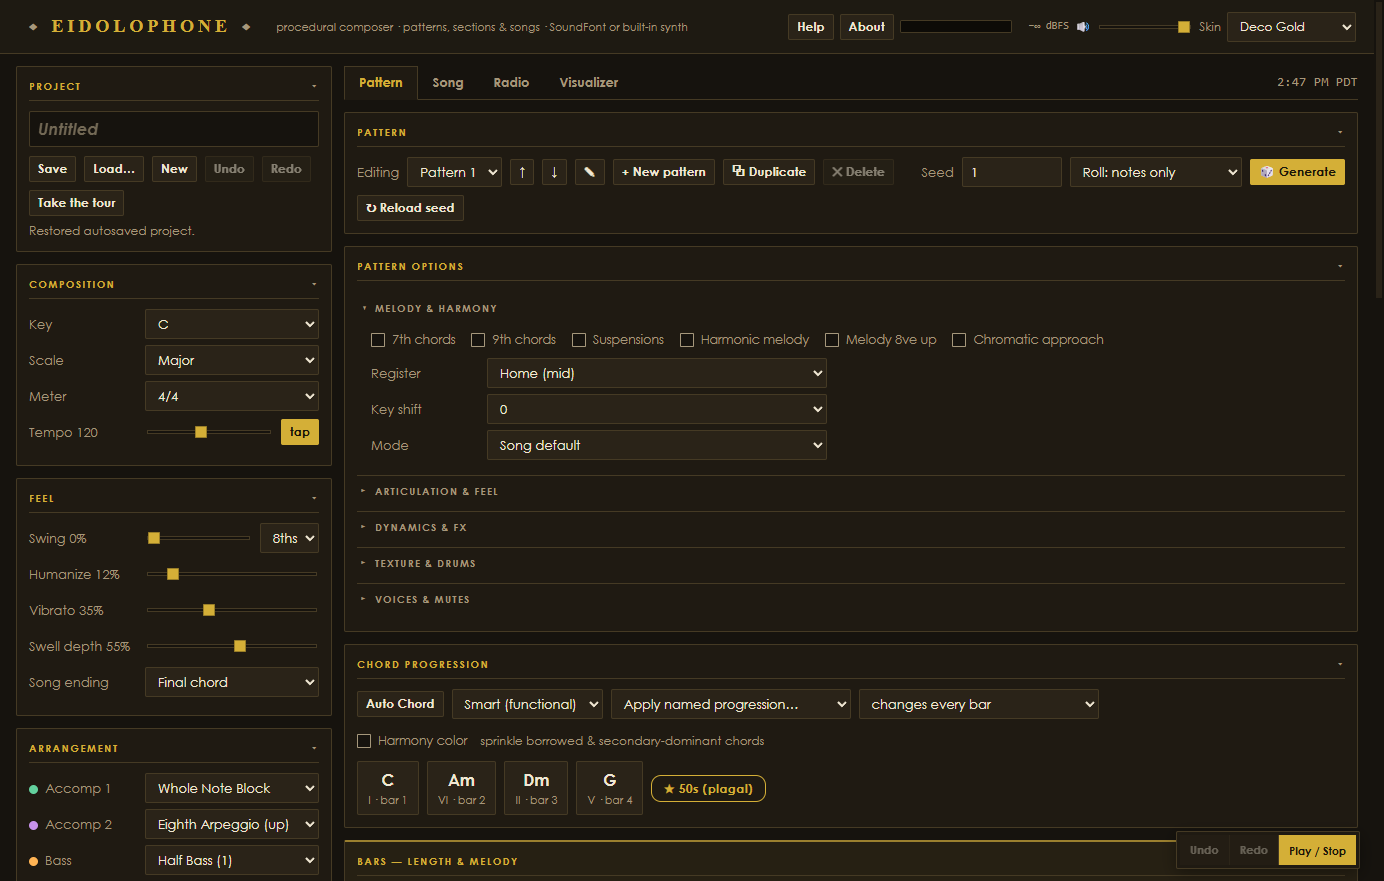Screen dimensions: 1384x881
Task: Enable Chromatic approach
Action: click(x=959, y=340)
